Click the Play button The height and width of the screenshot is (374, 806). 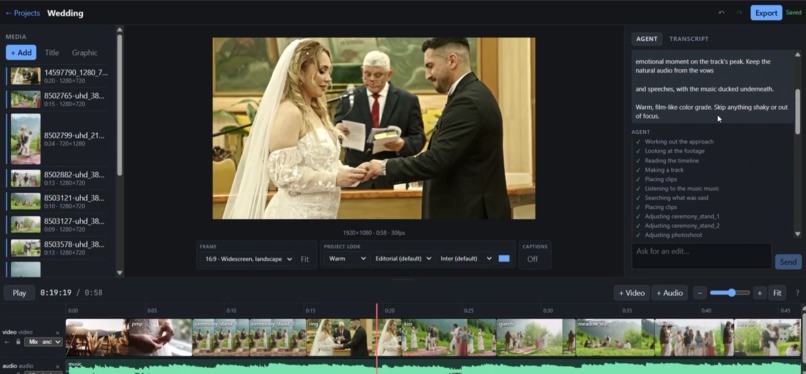[19, 293]
